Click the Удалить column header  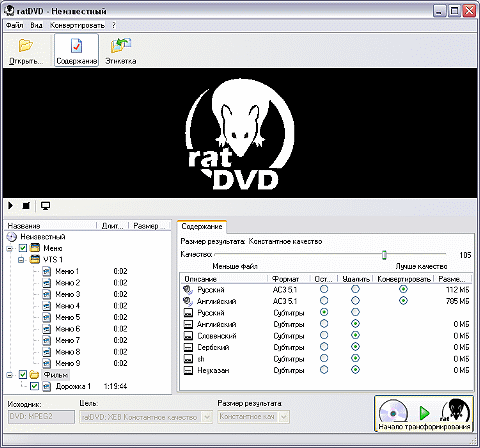click(355, 279)
